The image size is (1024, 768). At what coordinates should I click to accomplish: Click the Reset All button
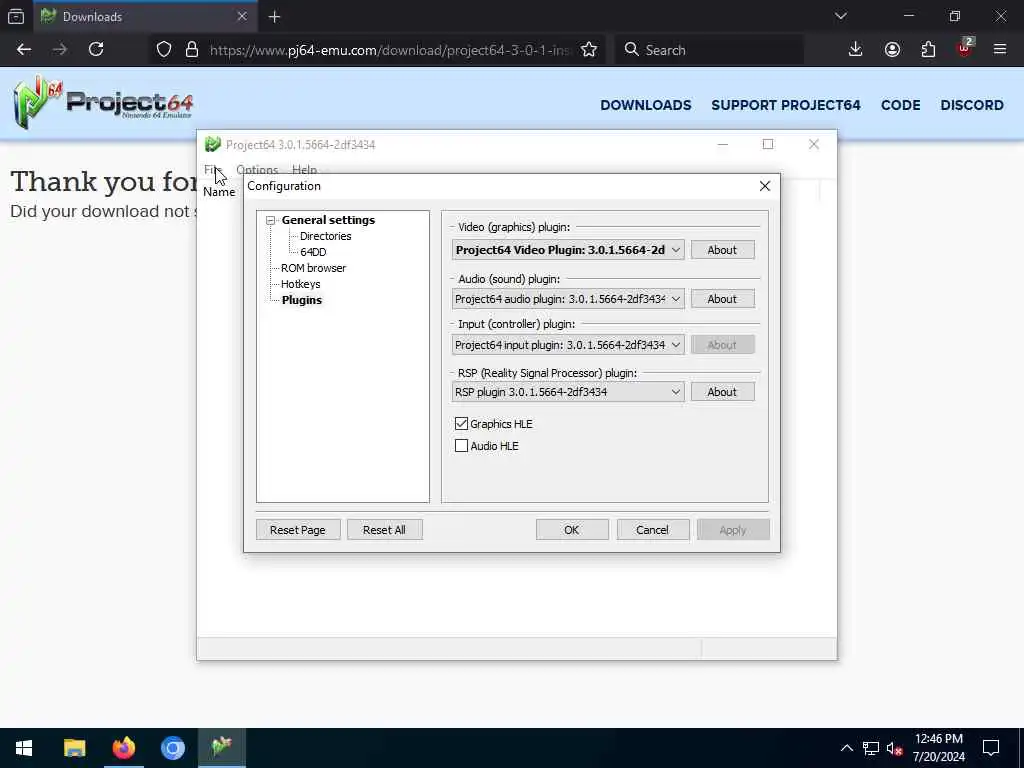(x=385, y=530)
